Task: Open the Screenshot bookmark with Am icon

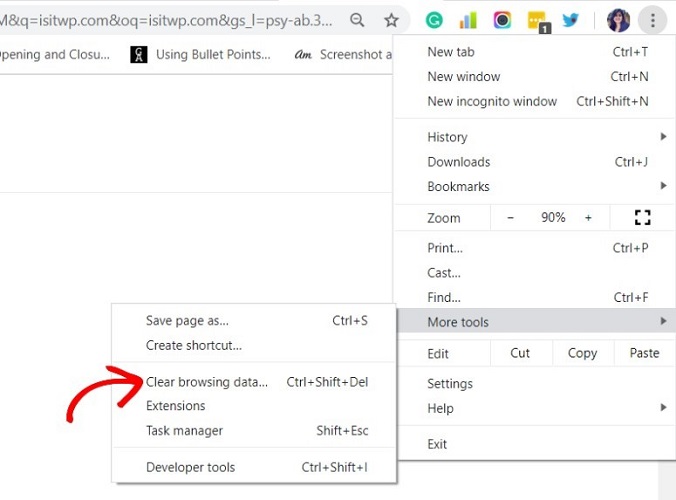Action: tap(343, 55)
